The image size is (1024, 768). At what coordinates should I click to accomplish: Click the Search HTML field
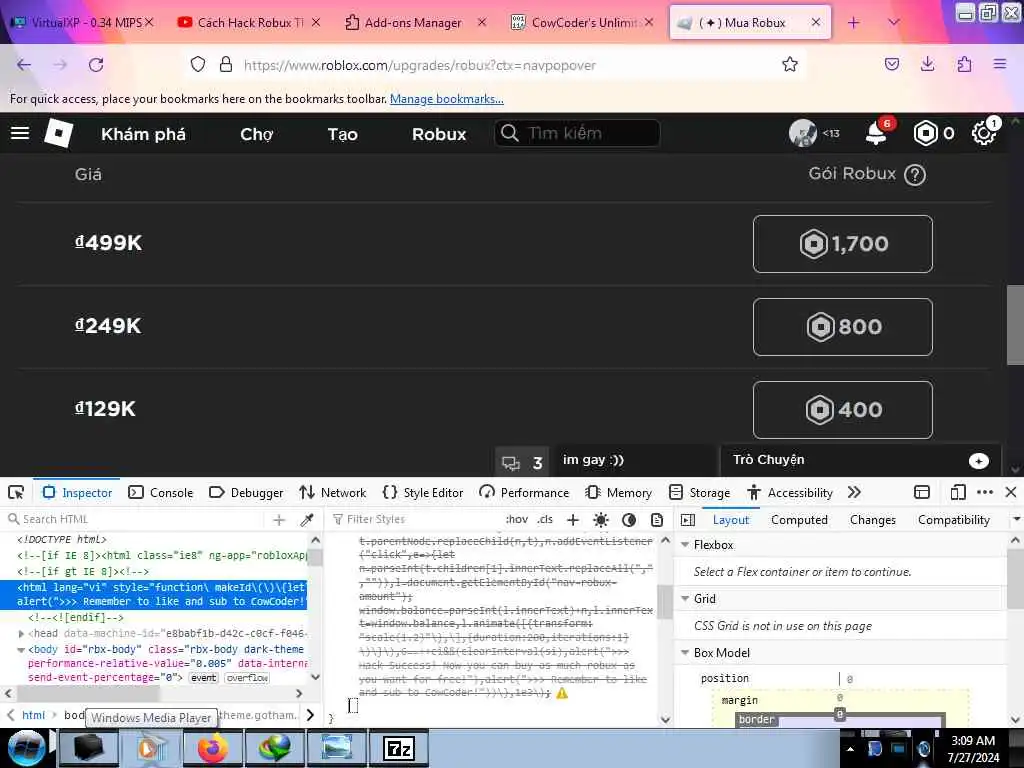pyautogui.click(x=135, y=520)
